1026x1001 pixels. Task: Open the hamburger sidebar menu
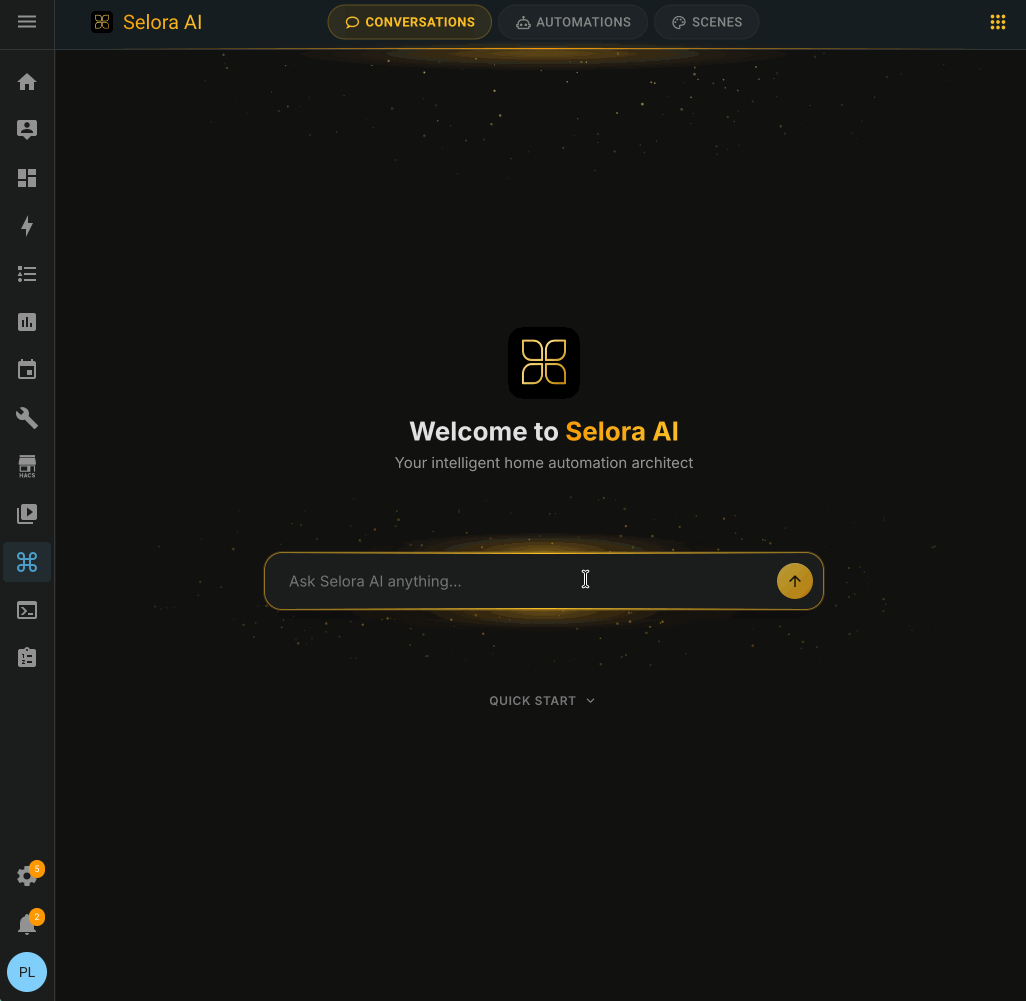(x=27, y=22)
